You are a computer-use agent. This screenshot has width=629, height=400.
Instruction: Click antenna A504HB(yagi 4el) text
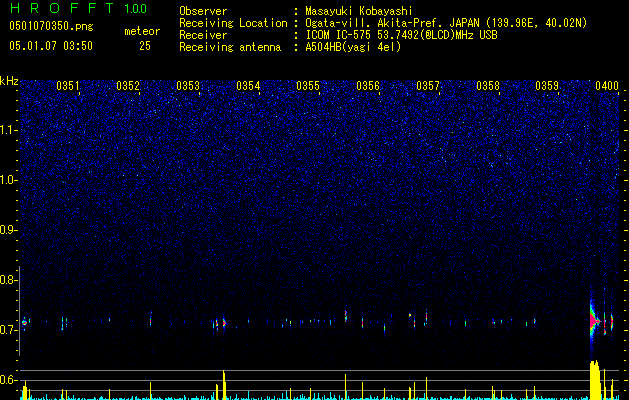[x=353, y=47]
